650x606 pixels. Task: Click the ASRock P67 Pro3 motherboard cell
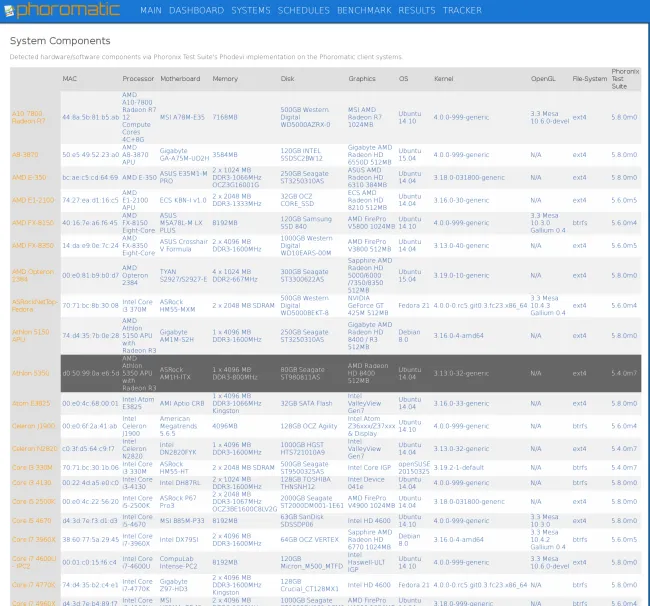click(x=178, y=502)
